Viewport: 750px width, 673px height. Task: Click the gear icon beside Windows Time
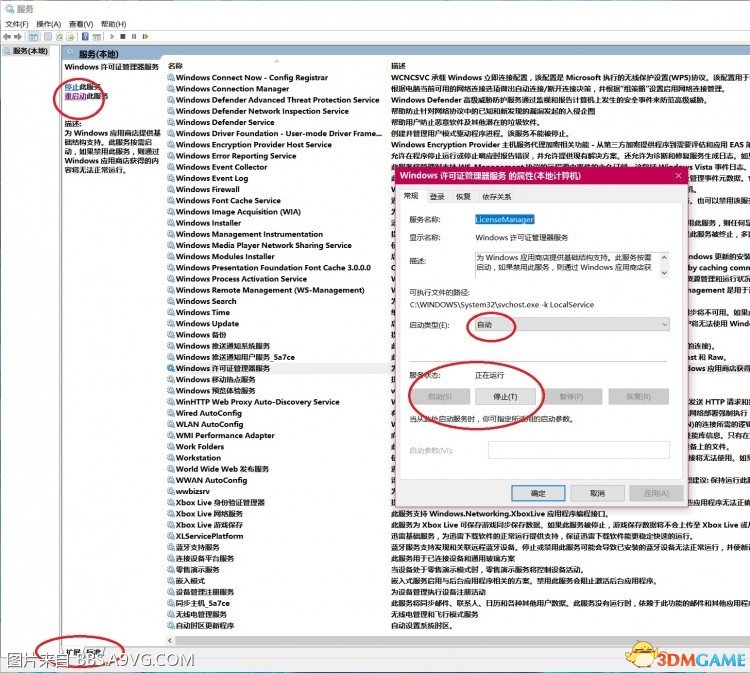171,312
